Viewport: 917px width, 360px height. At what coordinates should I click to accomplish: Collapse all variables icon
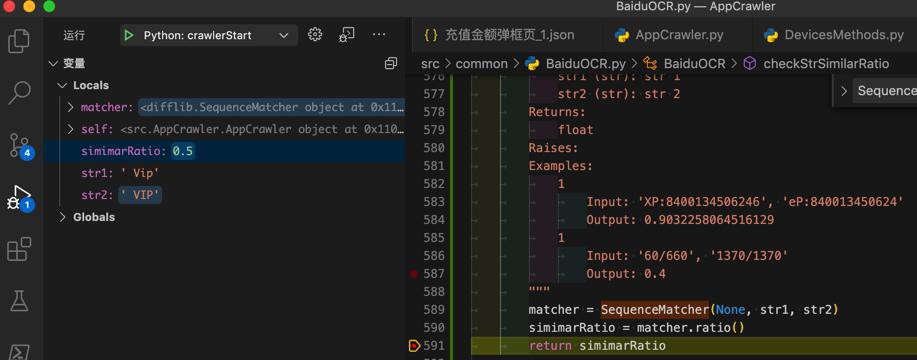tap(391, 63)
